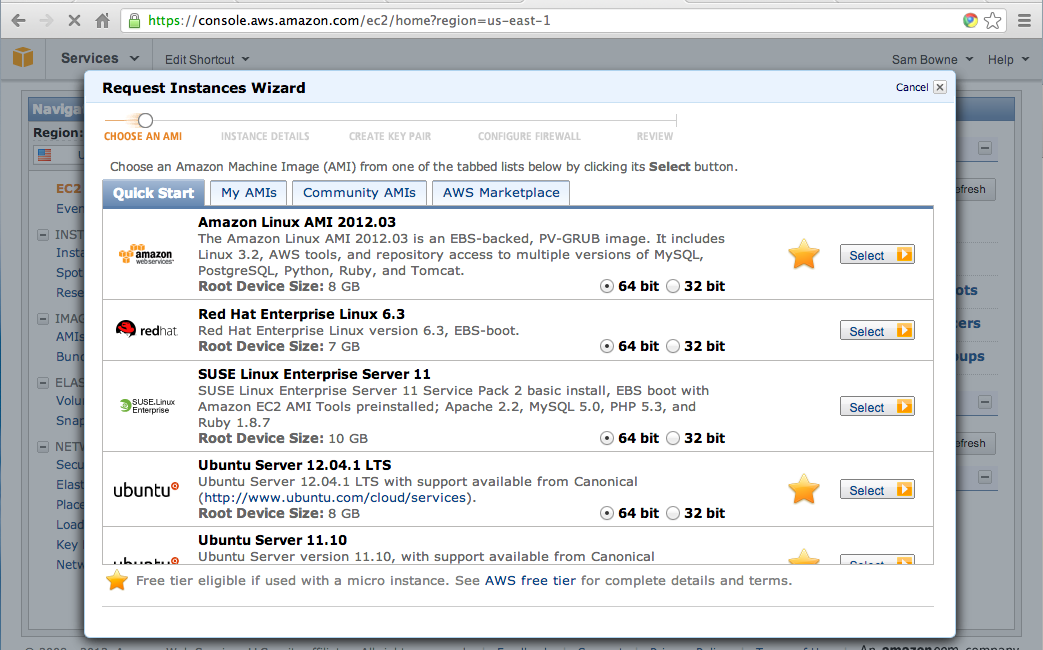This screenshot has height=650, width=1043.
Task: Collapse the IMAGES navigation section
Action: pyautogui.click(x=43, y=319)
